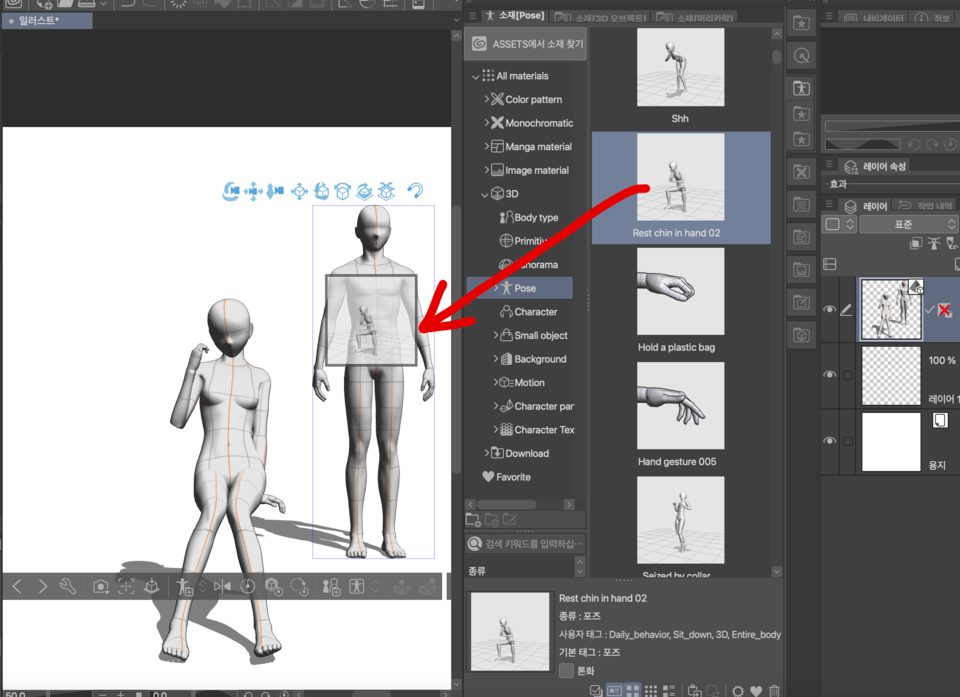Toggle the large thumbnail view button
The height and width of the screenshot is (697, 960).
632,690
